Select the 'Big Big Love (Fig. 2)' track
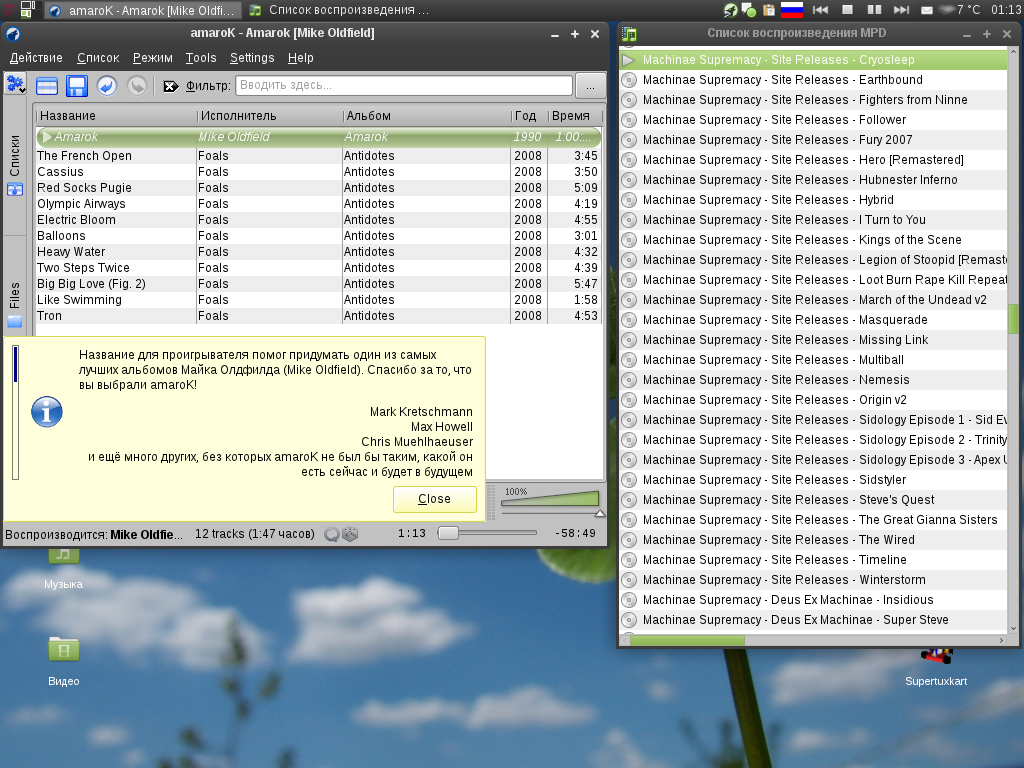 point(318,284)
